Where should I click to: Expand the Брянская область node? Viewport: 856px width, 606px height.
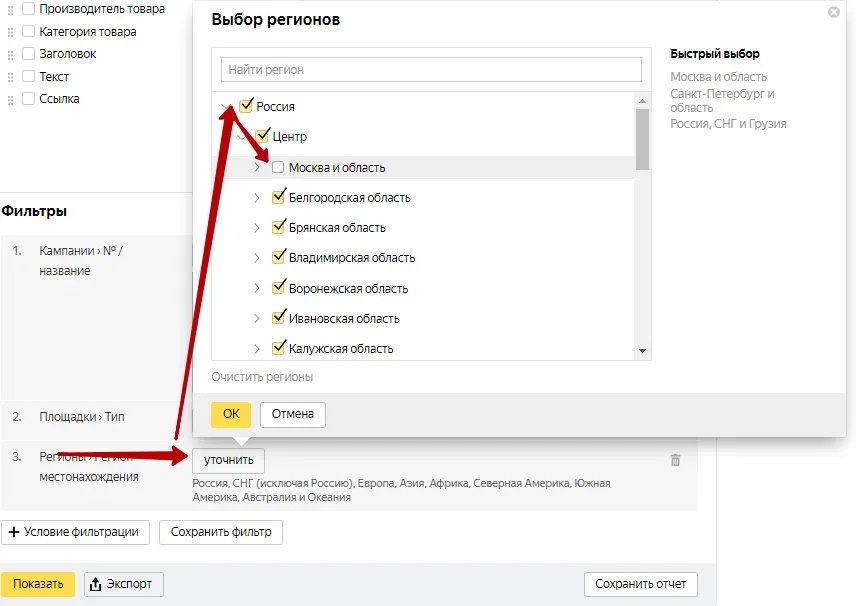click(257, 228)
